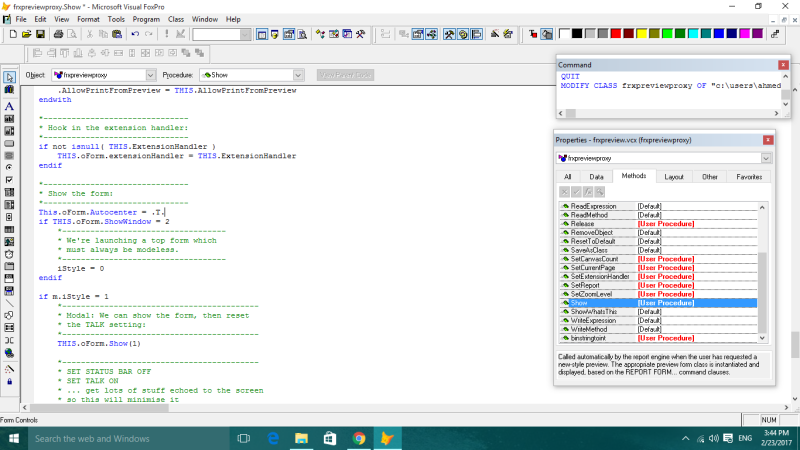The height and width of the screenshot is (450, 800).
Task: Choose the Timer control tool
Action: pos(9,254)
